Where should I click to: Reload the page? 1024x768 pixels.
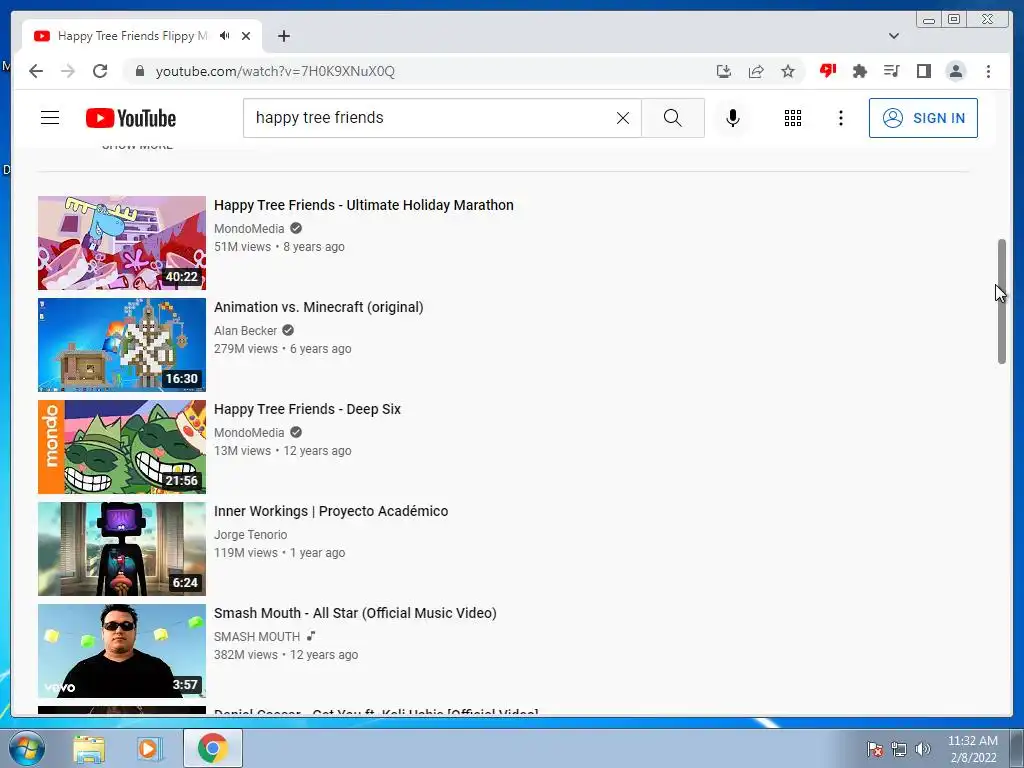[100, 71]
